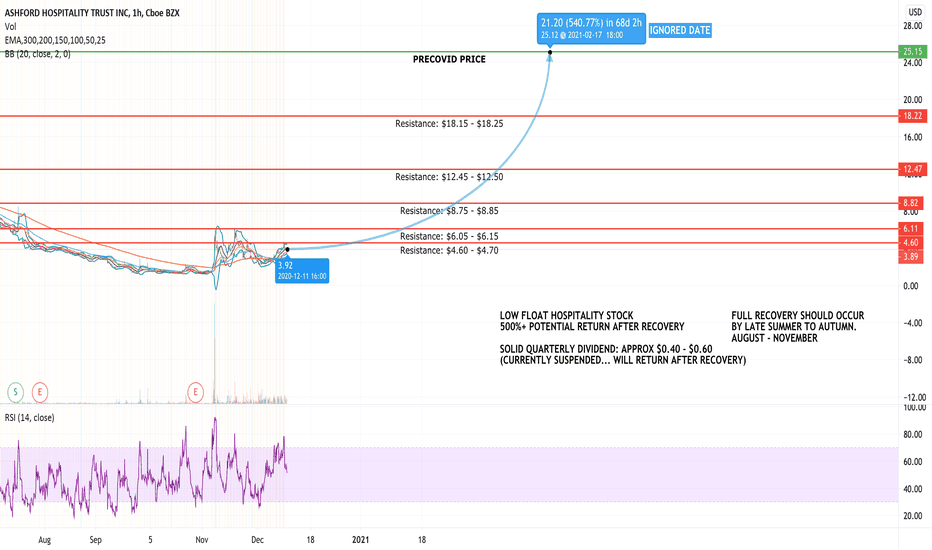This screenshot has height=550, width=932.
Task: Select the green 25.15 price label
Action: point(912,51)
